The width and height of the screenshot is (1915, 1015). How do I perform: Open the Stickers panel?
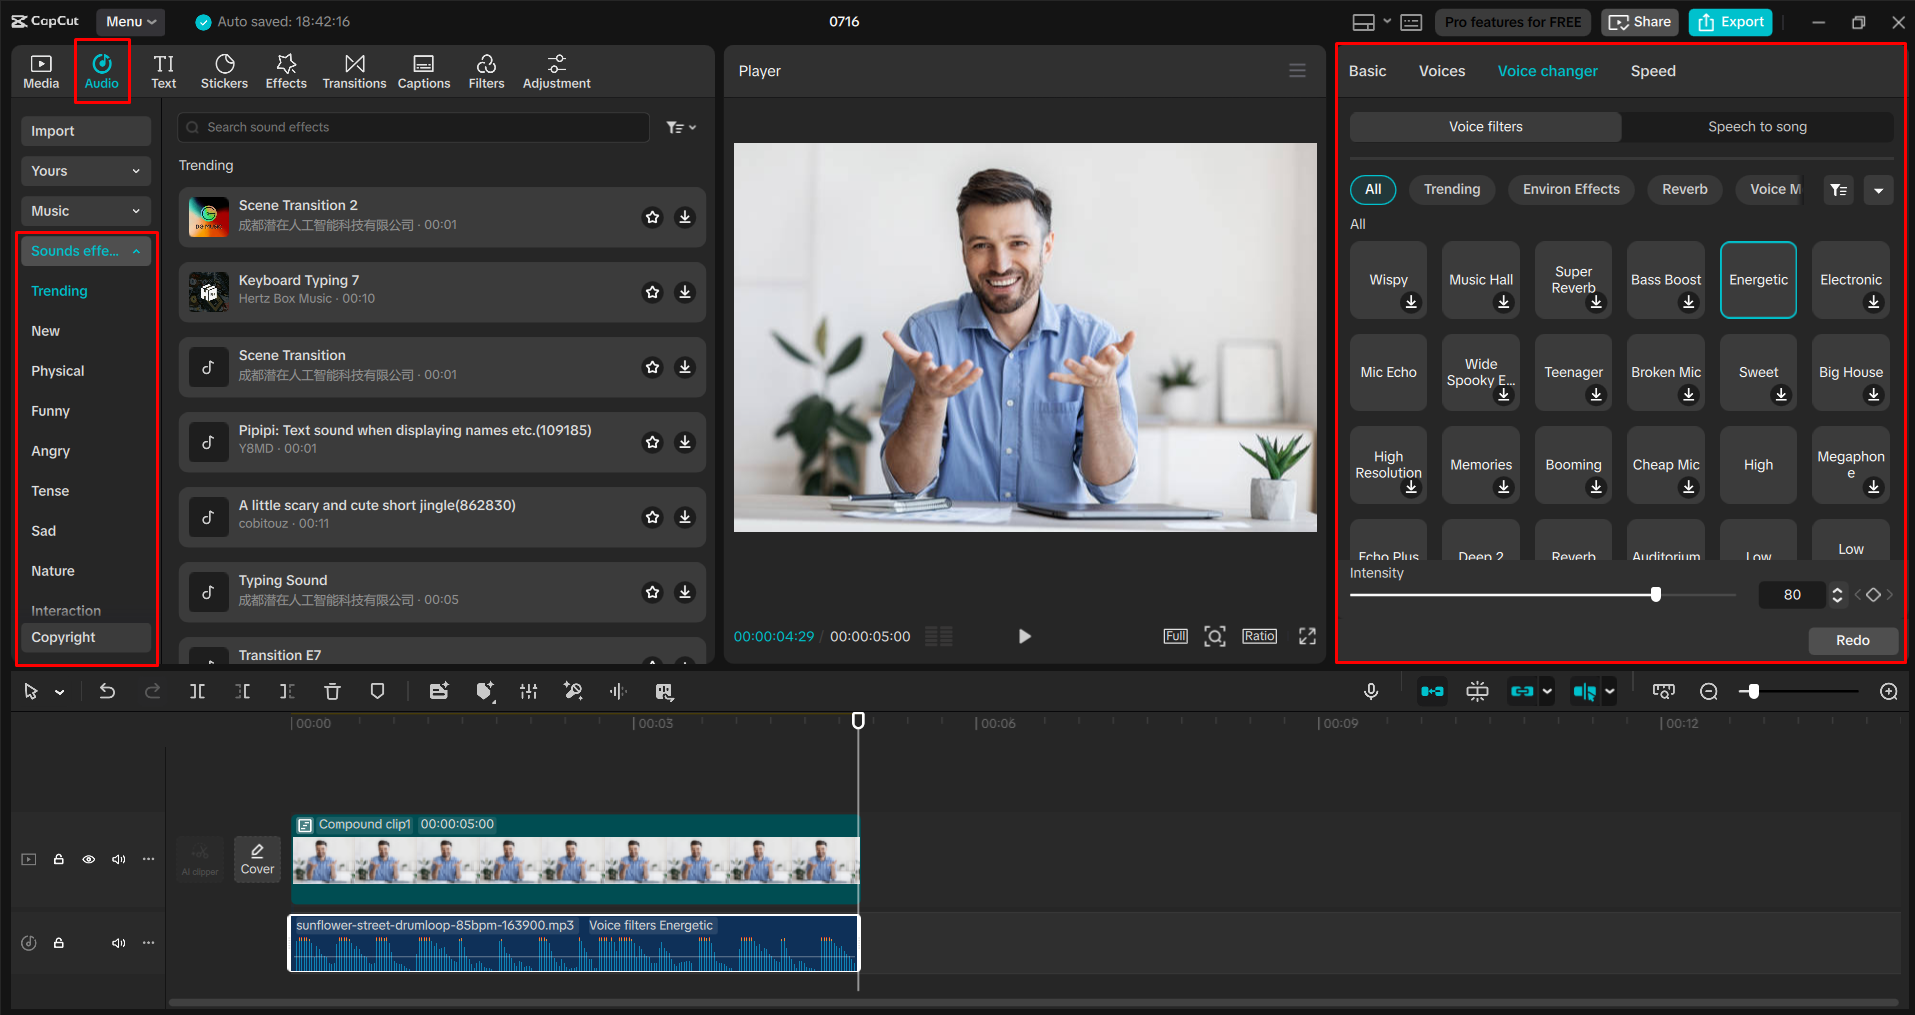click(224, 70)
